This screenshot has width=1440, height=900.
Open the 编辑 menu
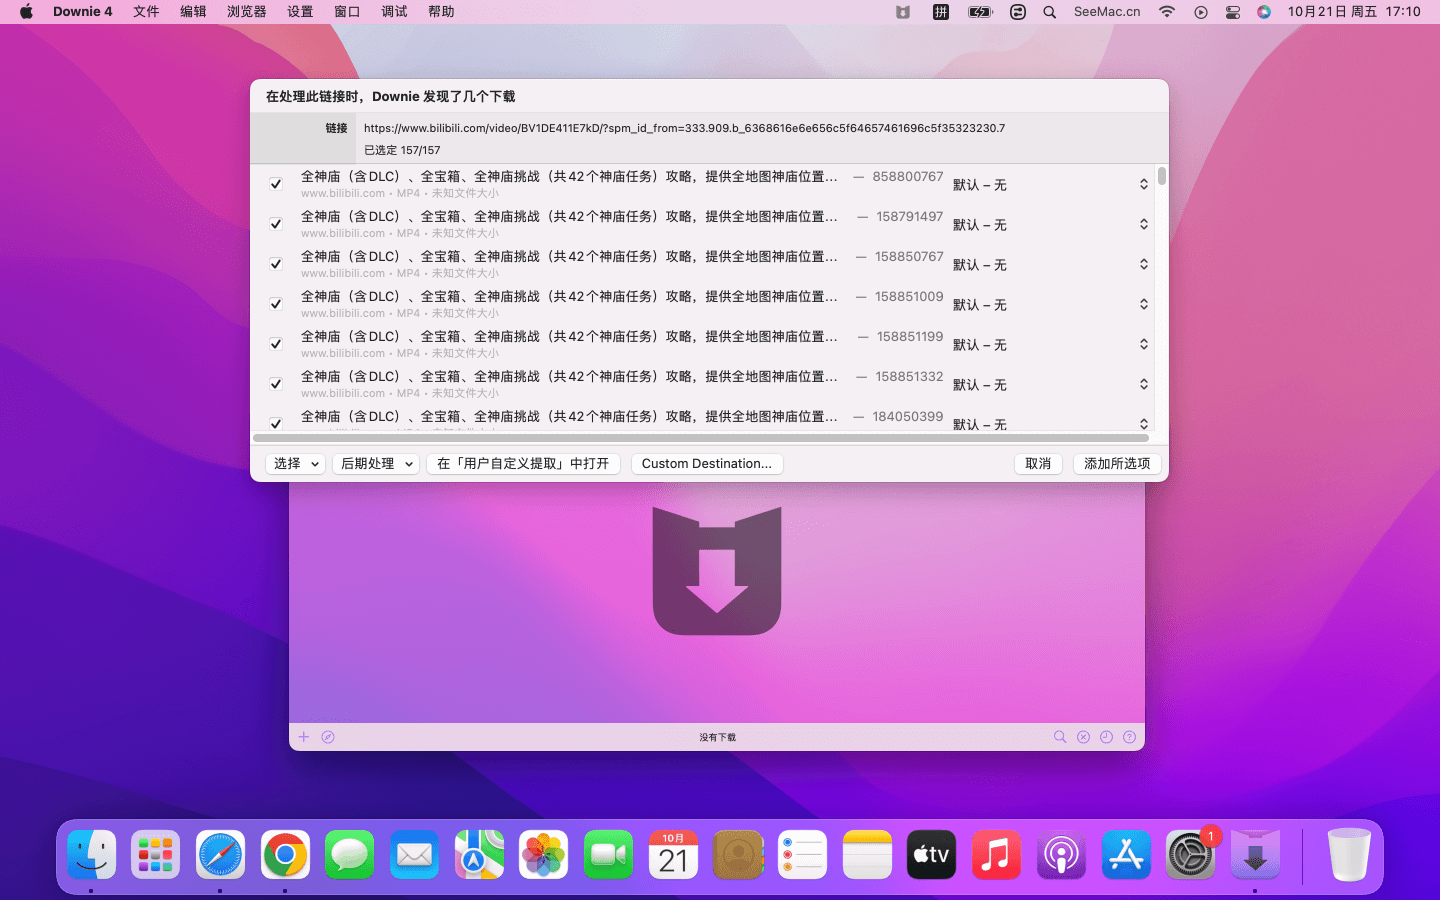pos(193,12)
